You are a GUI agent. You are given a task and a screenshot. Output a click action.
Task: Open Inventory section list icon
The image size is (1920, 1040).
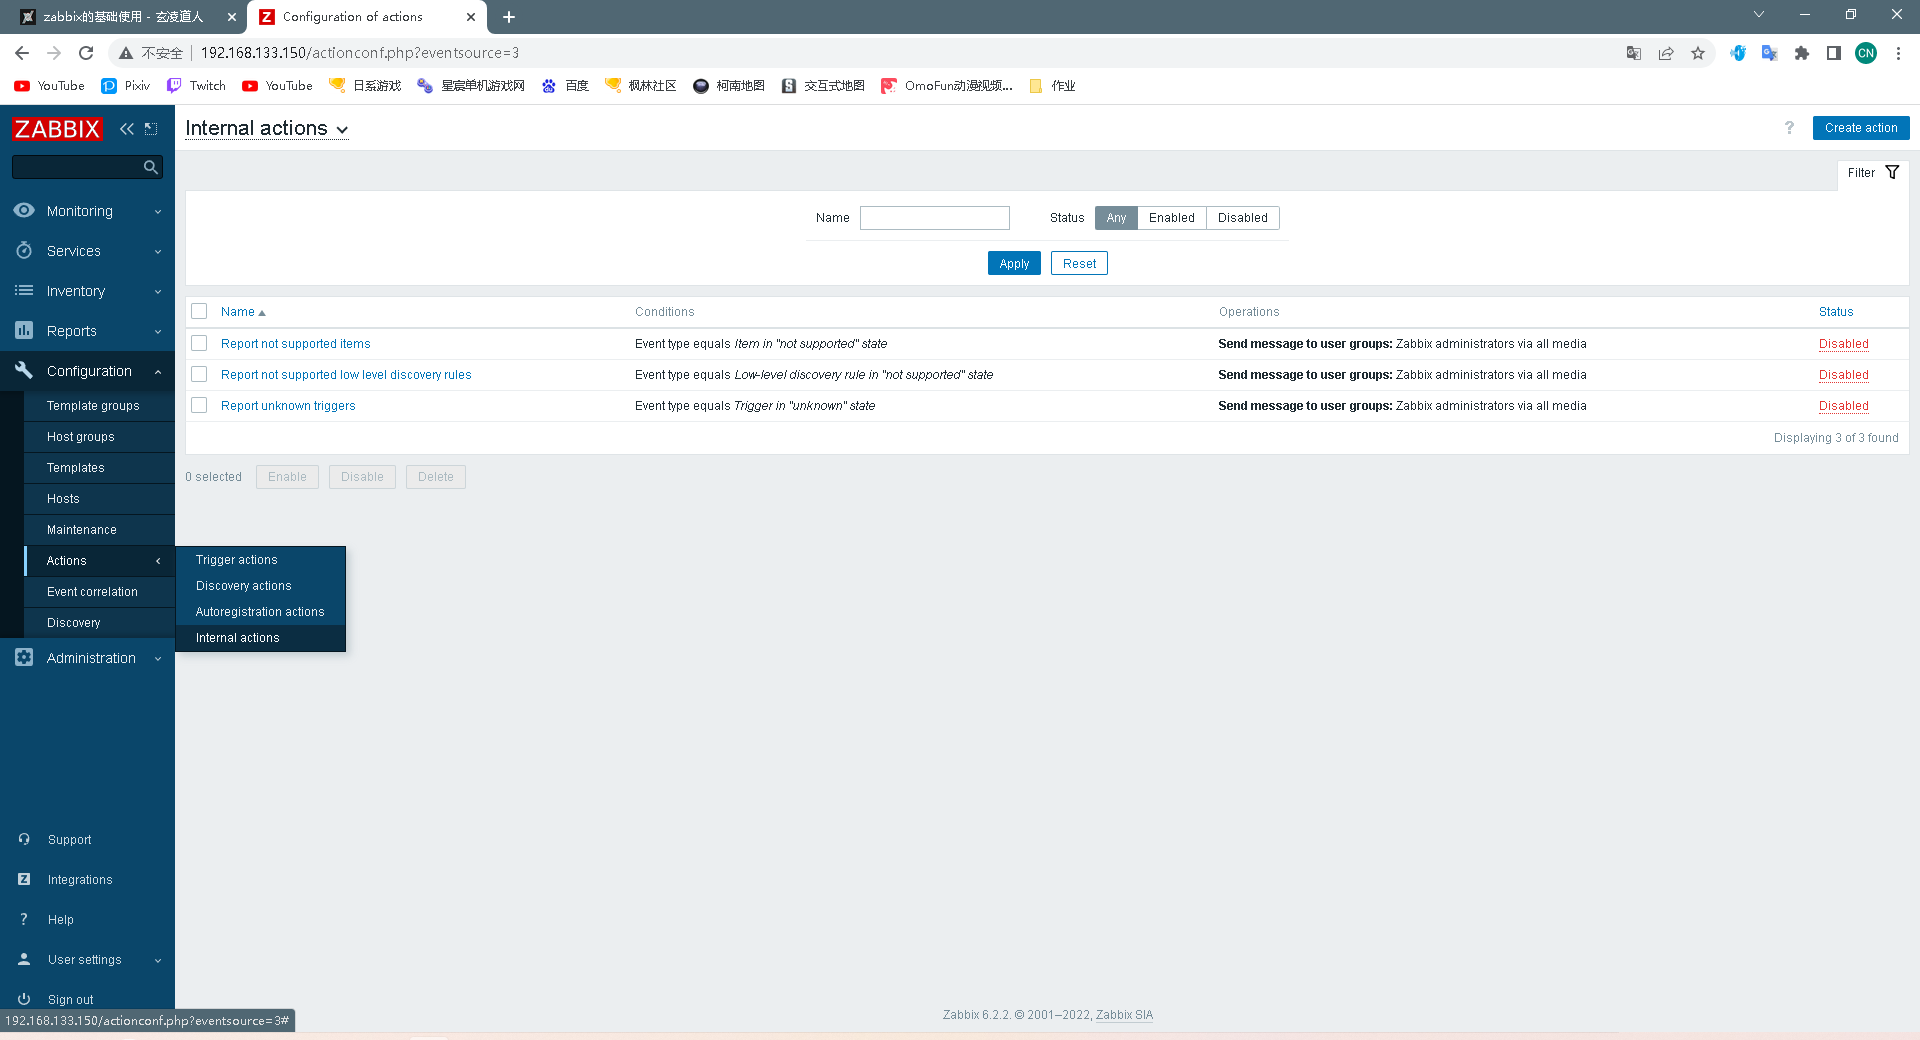[24, 291]
